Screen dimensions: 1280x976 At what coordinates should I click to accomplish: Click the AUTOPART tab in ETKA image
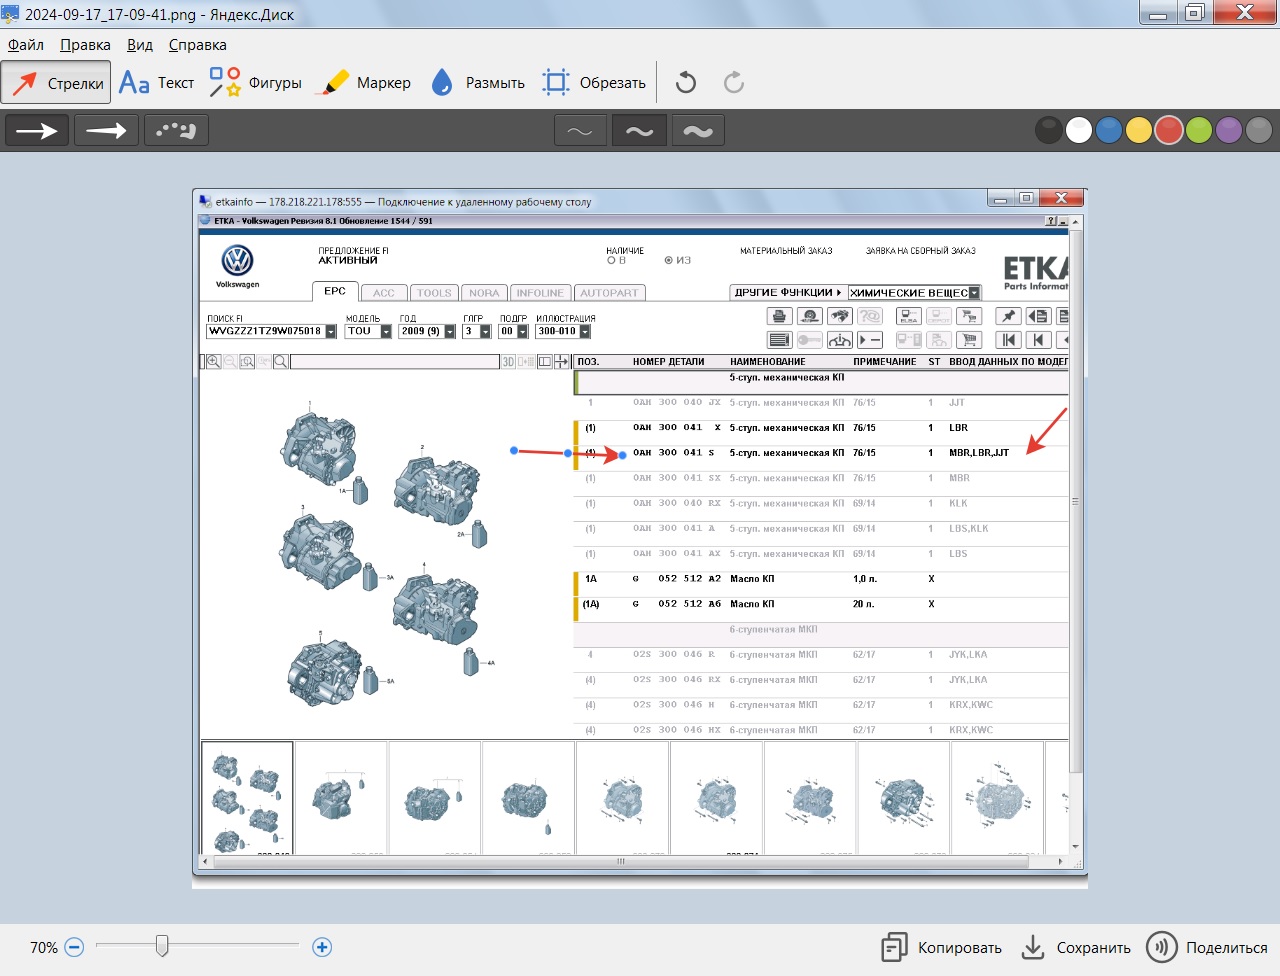coord(609,293)
